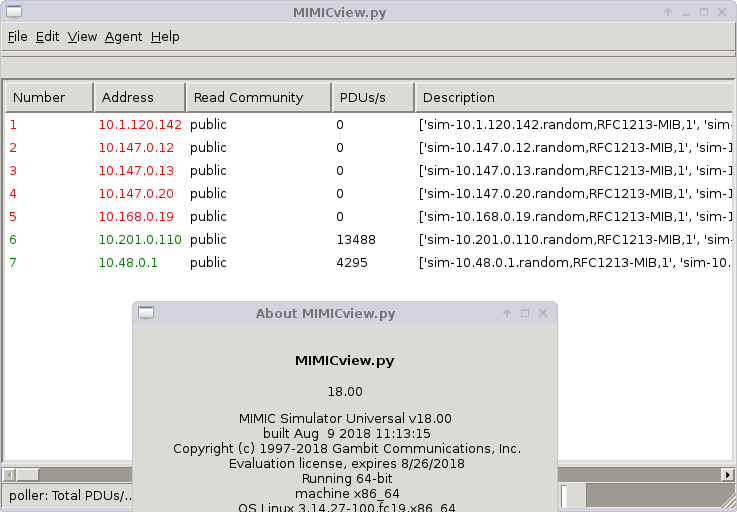Click the version number 18.00 in About
The image size is (737, 512).
[345, 392]
